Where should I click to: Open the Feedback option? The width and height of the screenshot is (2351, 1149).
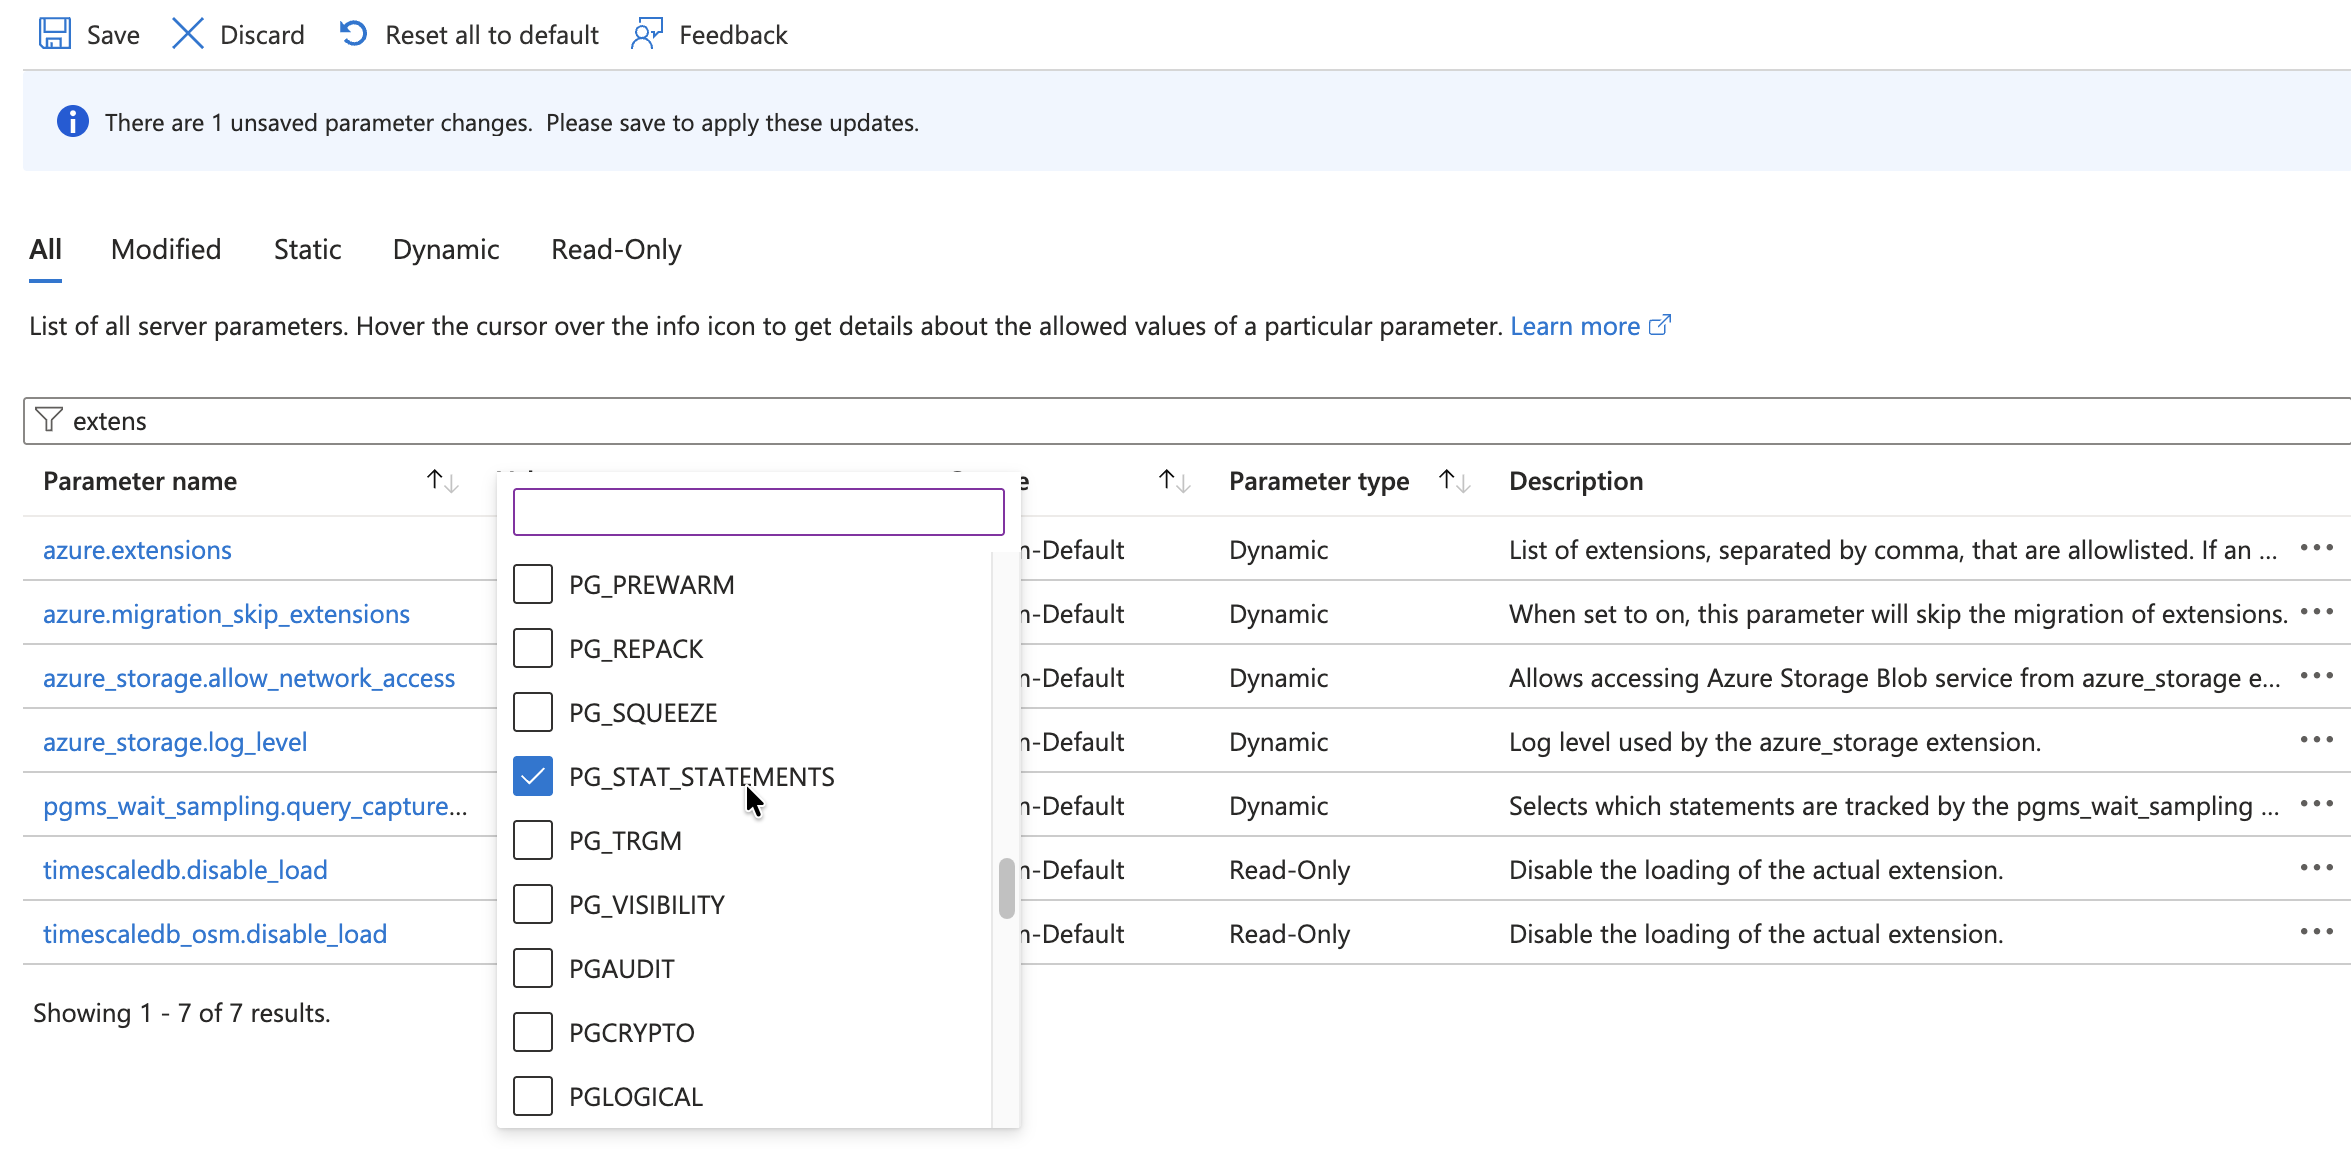tap(708, 34)
